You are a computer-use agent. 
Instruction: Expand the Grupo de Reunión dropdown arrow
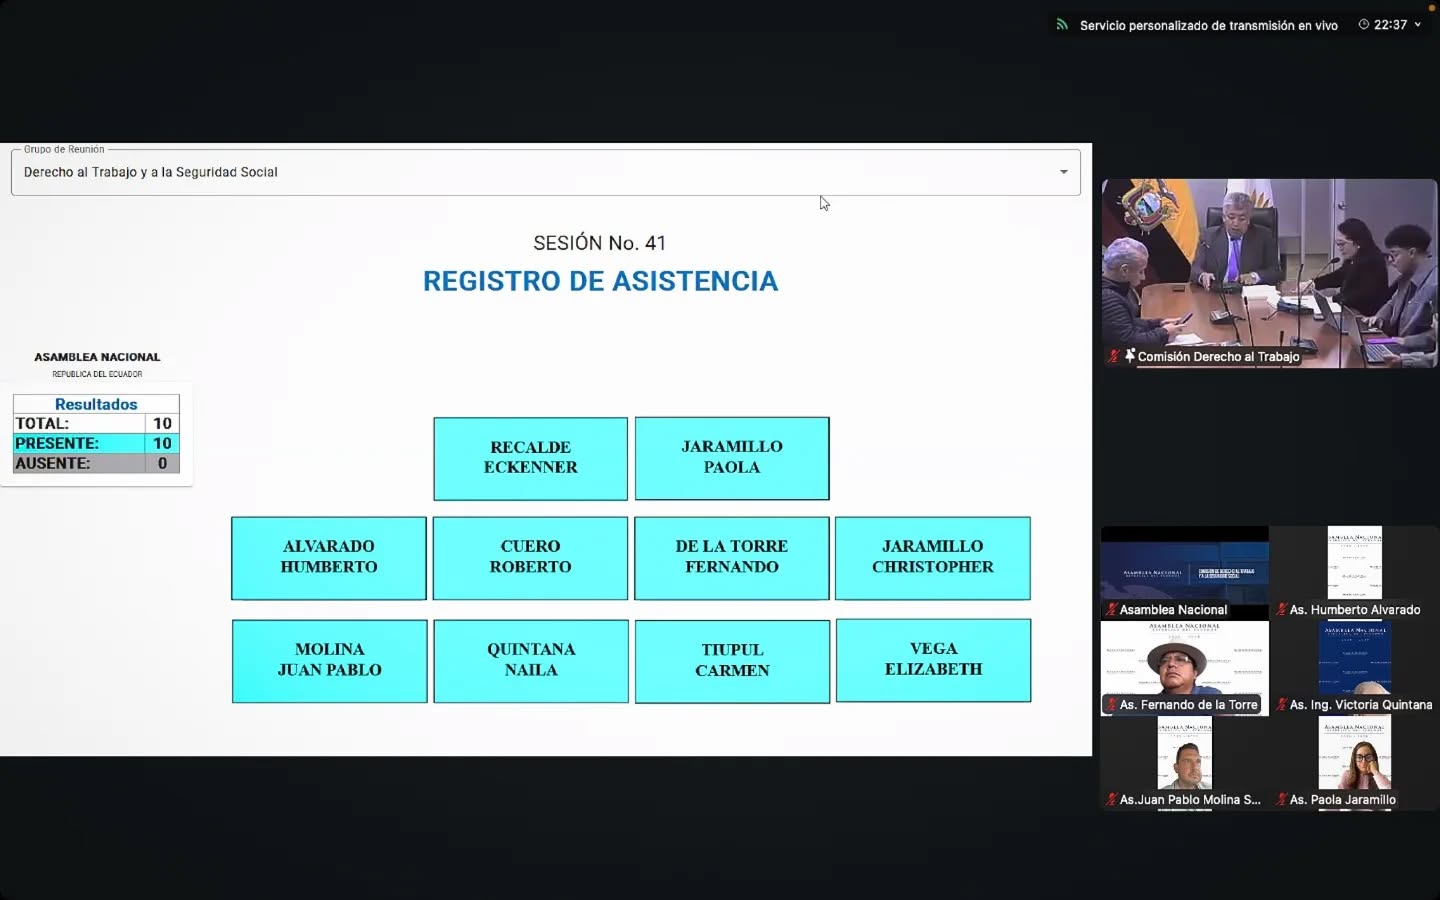(x=1063, y=172)
